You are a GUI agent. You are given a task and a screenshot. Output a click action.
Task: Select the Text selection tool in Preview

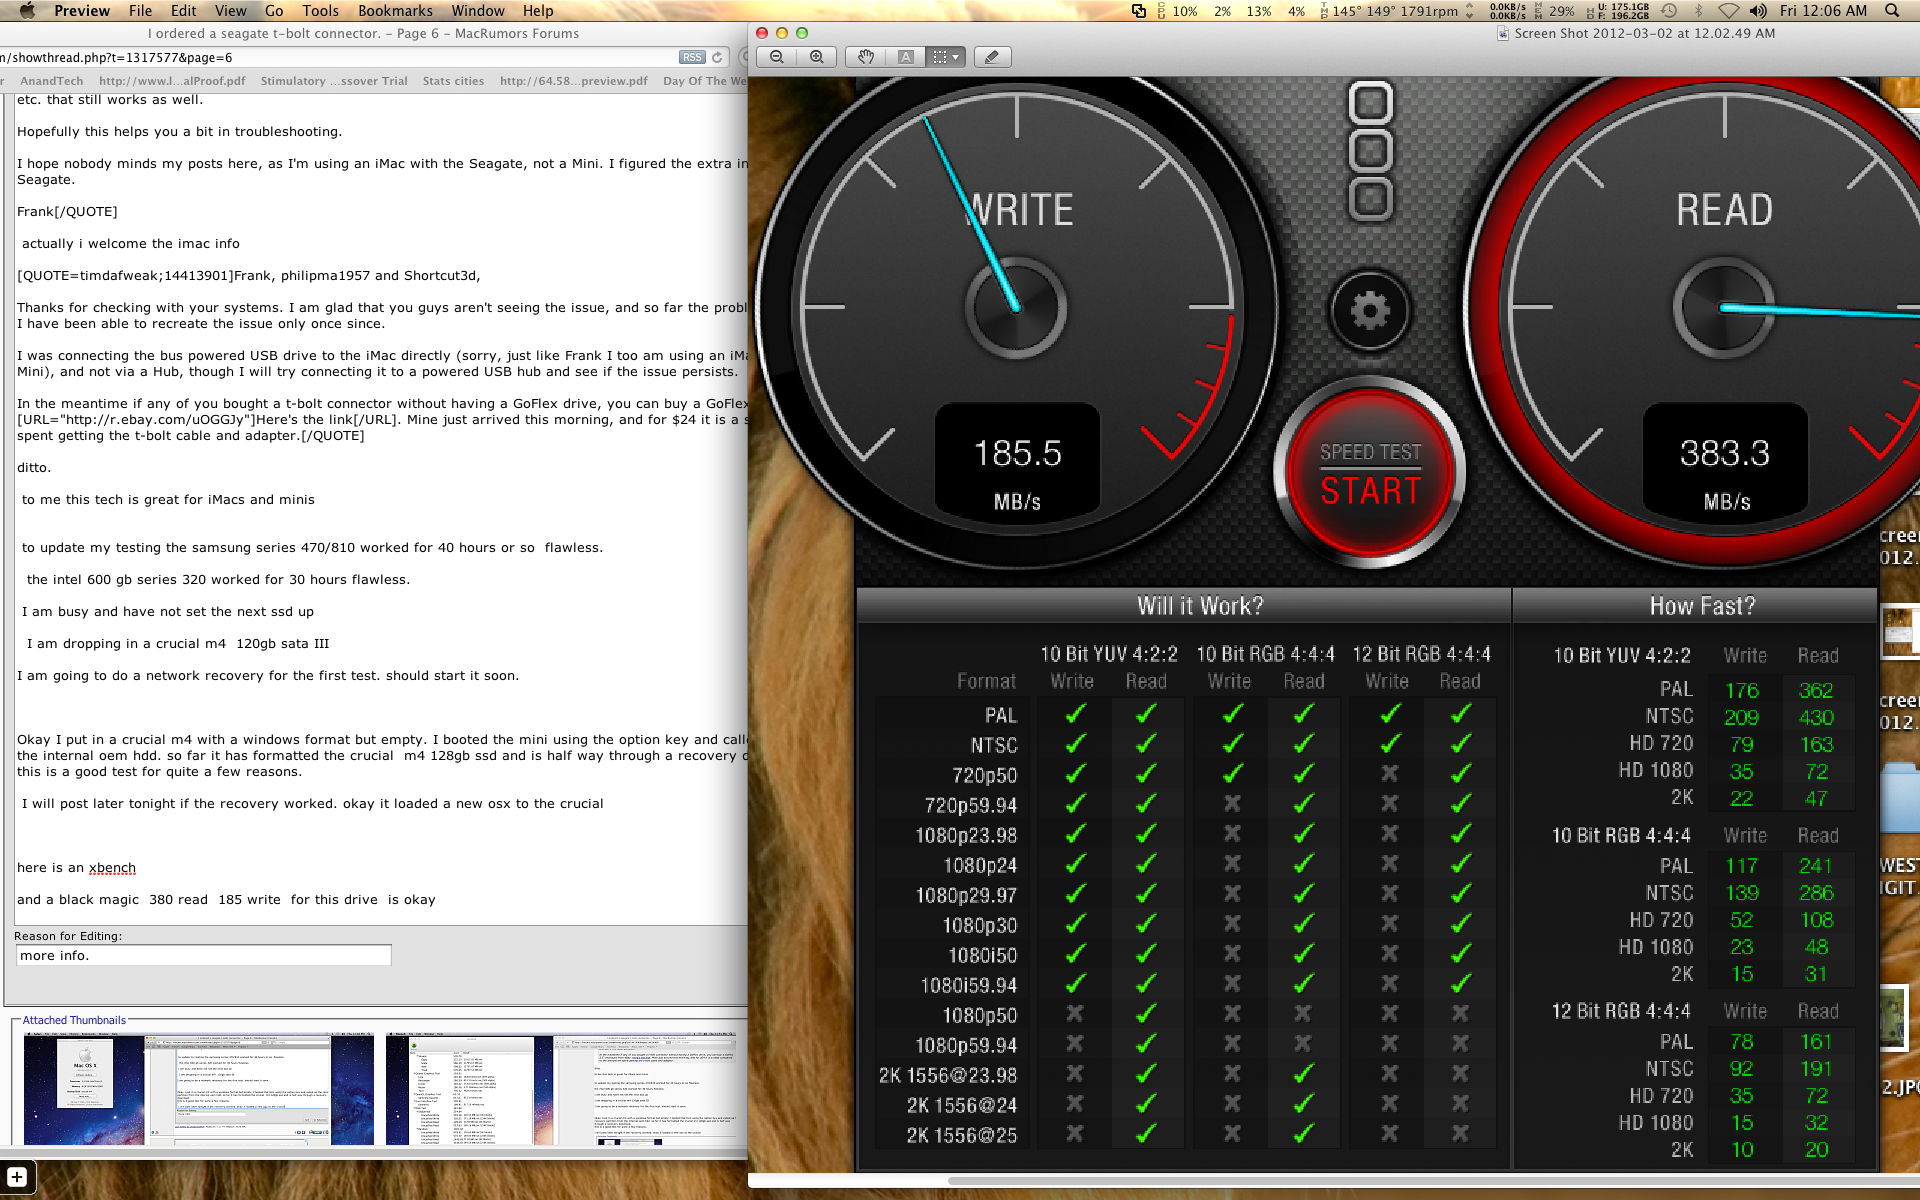click(x=906, y=57)
